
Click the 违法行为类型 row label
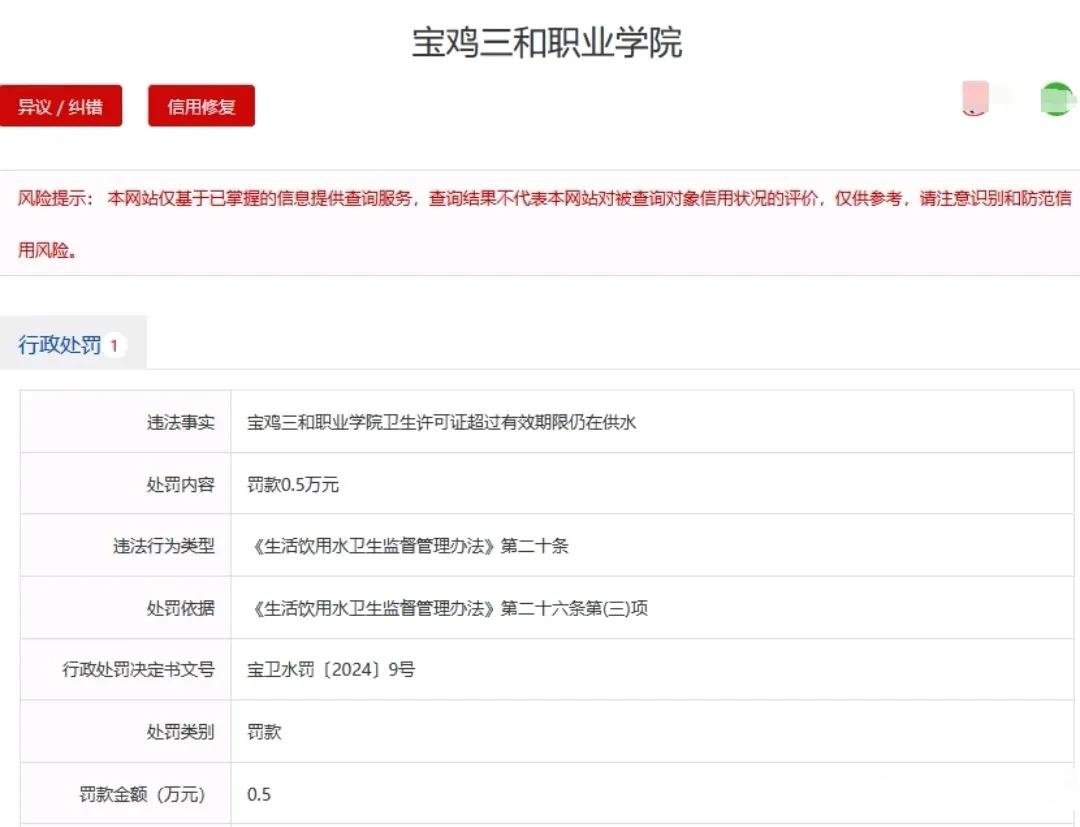[181, 545]
